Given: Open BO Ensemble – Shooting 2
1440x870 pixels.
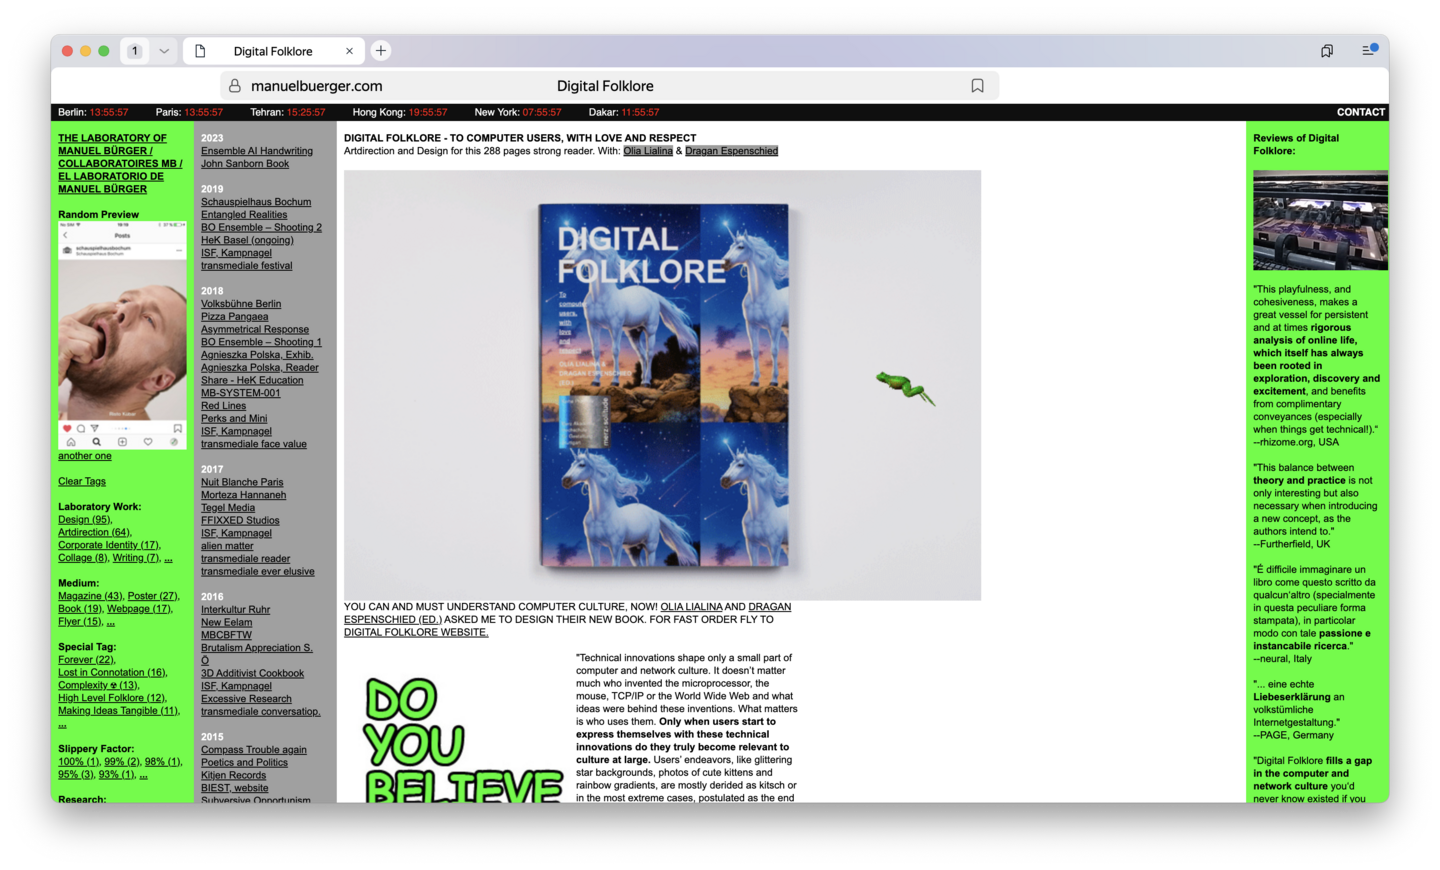Looking at the screenshot, I should click(x=261, y=228).
